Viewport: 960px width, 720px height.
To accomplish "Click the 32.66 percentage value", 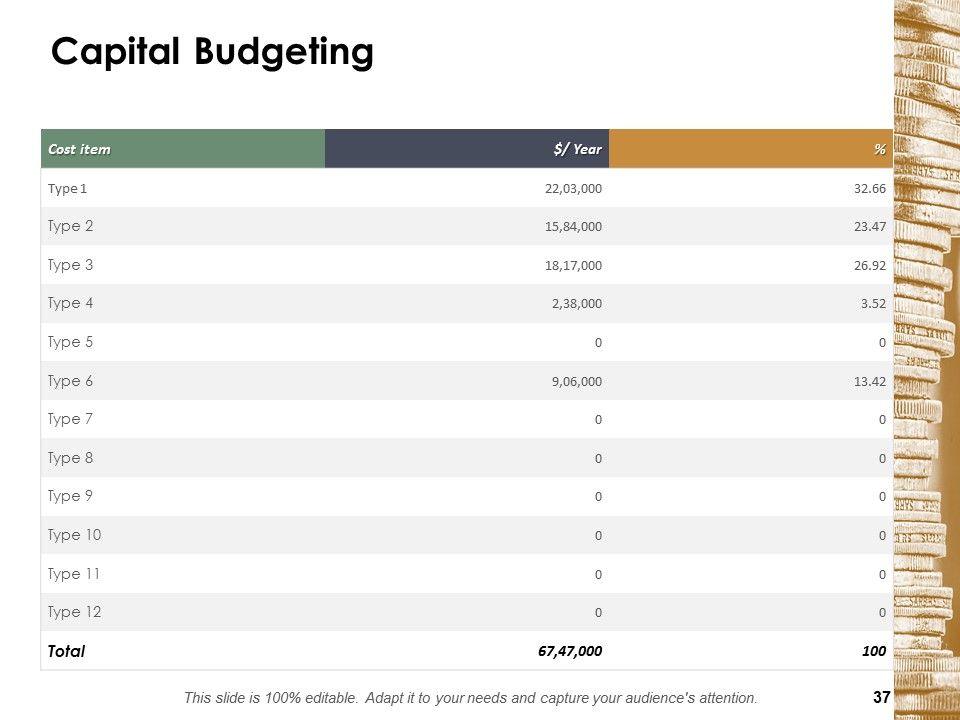I will (870, 188).
